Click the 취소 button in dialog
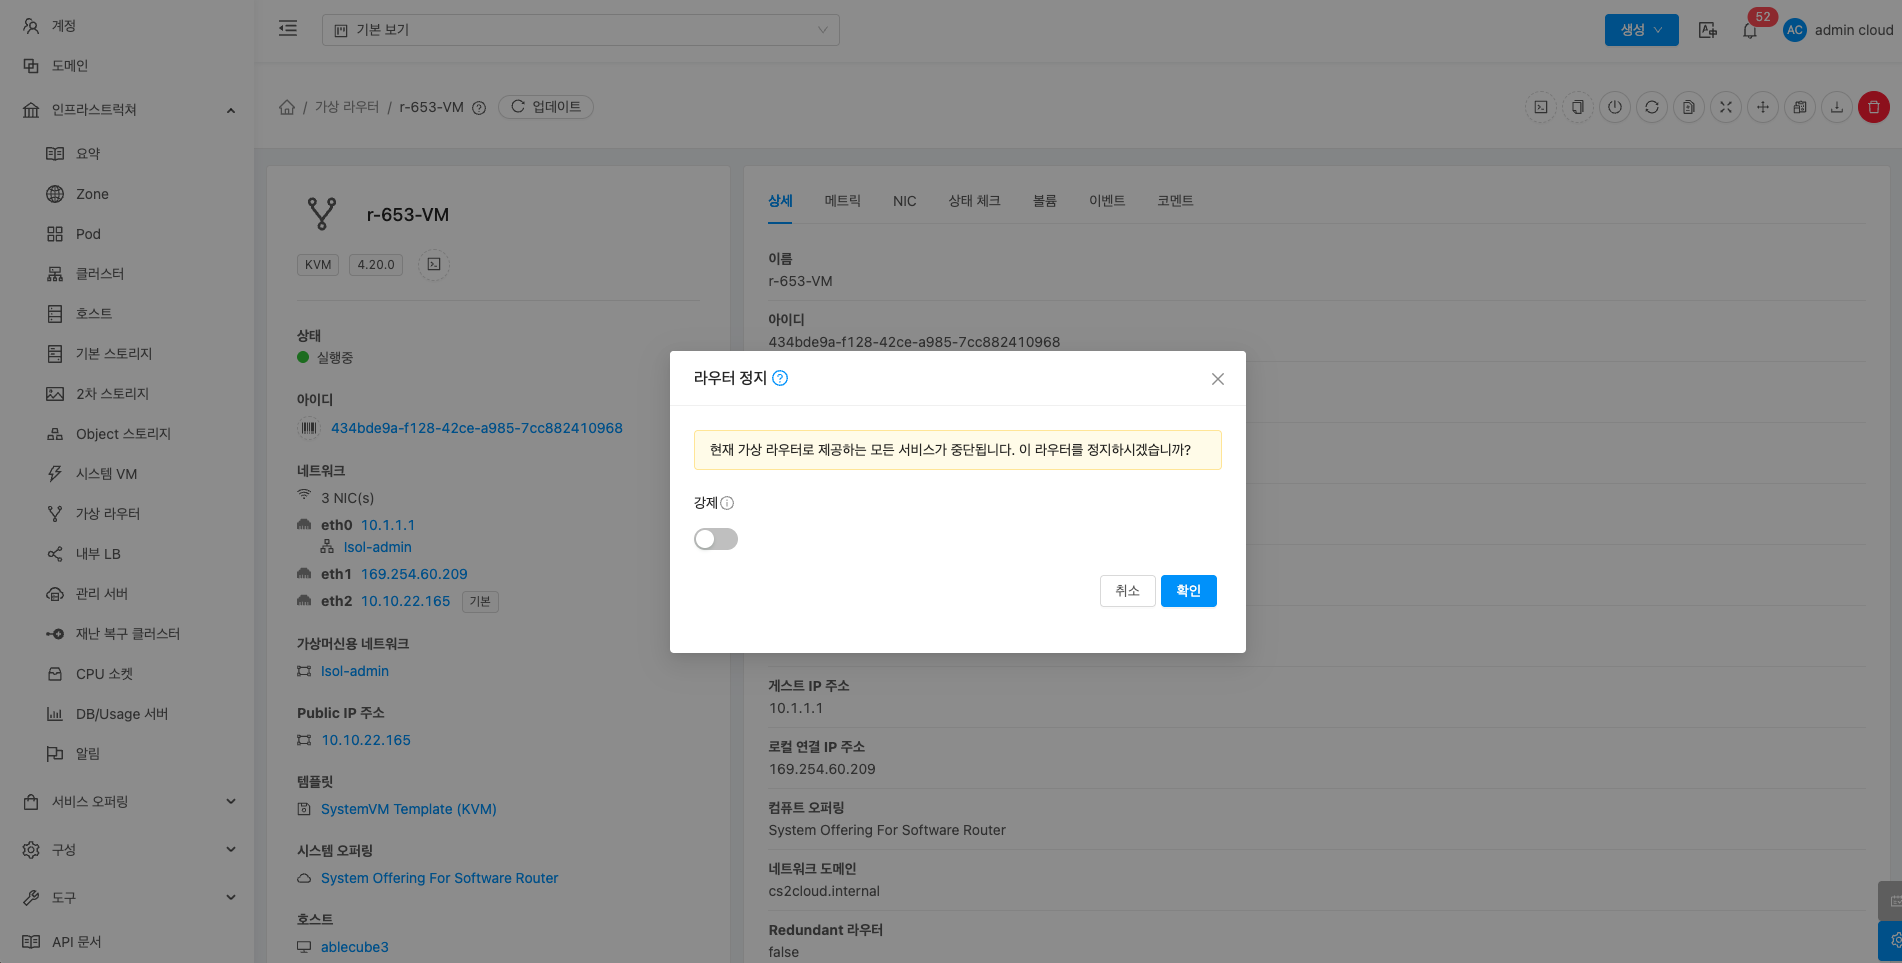 (1127, 591)
